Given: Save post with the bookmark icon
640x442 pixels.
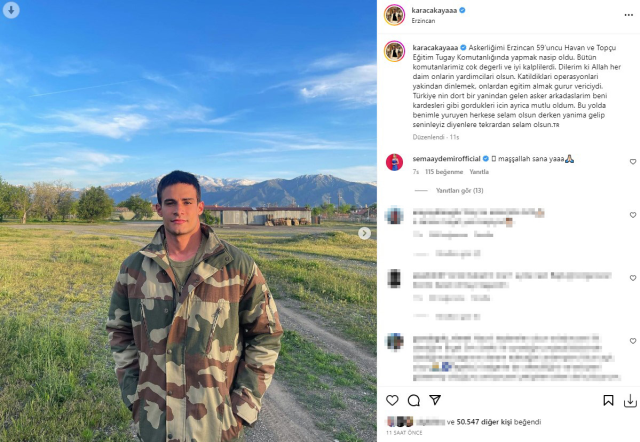Looking at the screenshot, I should [x=608, y=400].
